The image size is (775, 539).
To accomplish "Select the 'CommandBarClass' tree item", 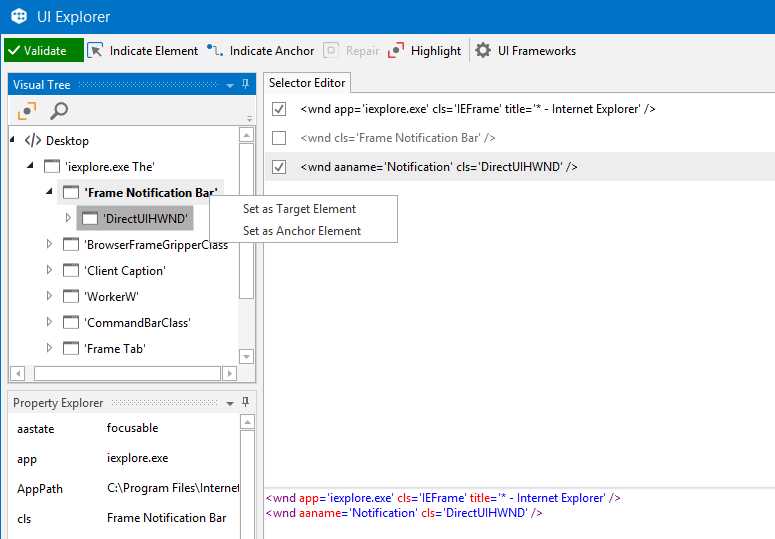I will 137,323.
